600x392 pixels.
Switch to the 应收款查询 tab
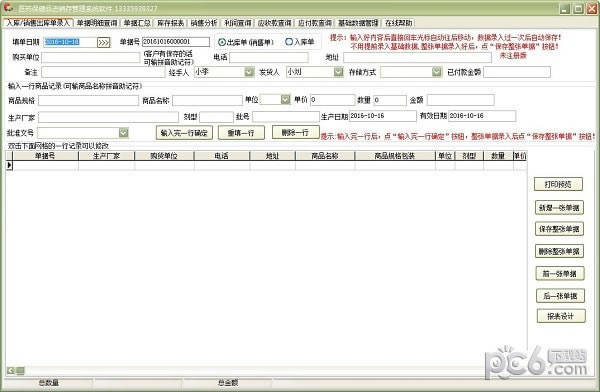click(274, 23)
